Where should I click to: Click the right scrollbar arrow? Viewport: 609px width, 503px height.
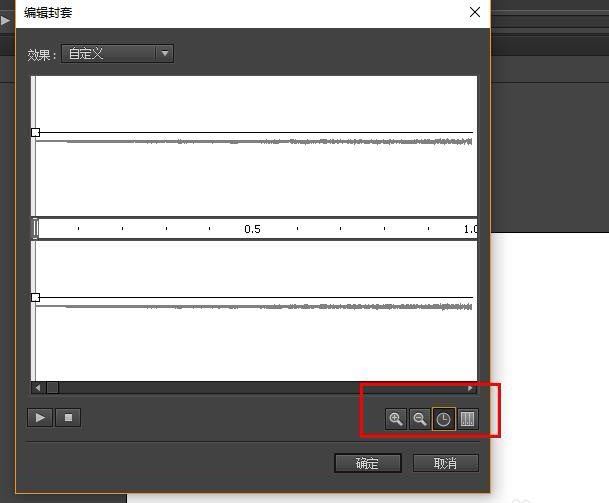pyautogui.click(x=470, y=388)
